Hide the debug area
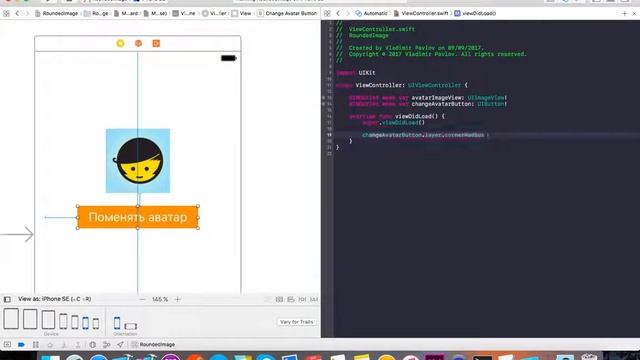 click(x=7, y=345)
